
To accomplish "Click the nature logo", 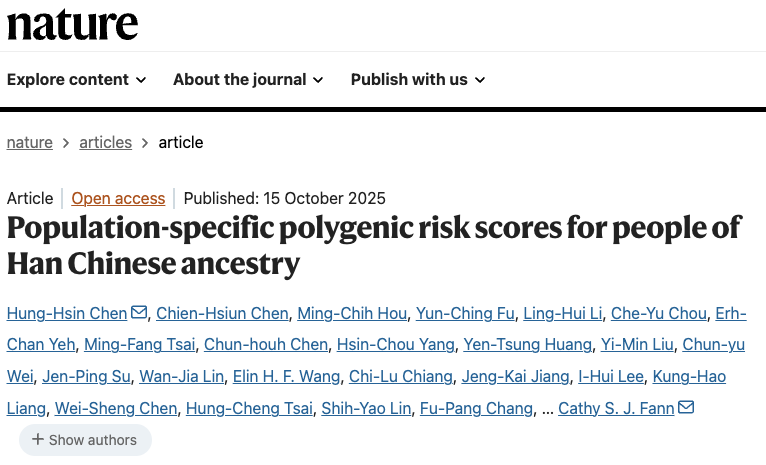I will pyautogui.click(x=72, y=24).
